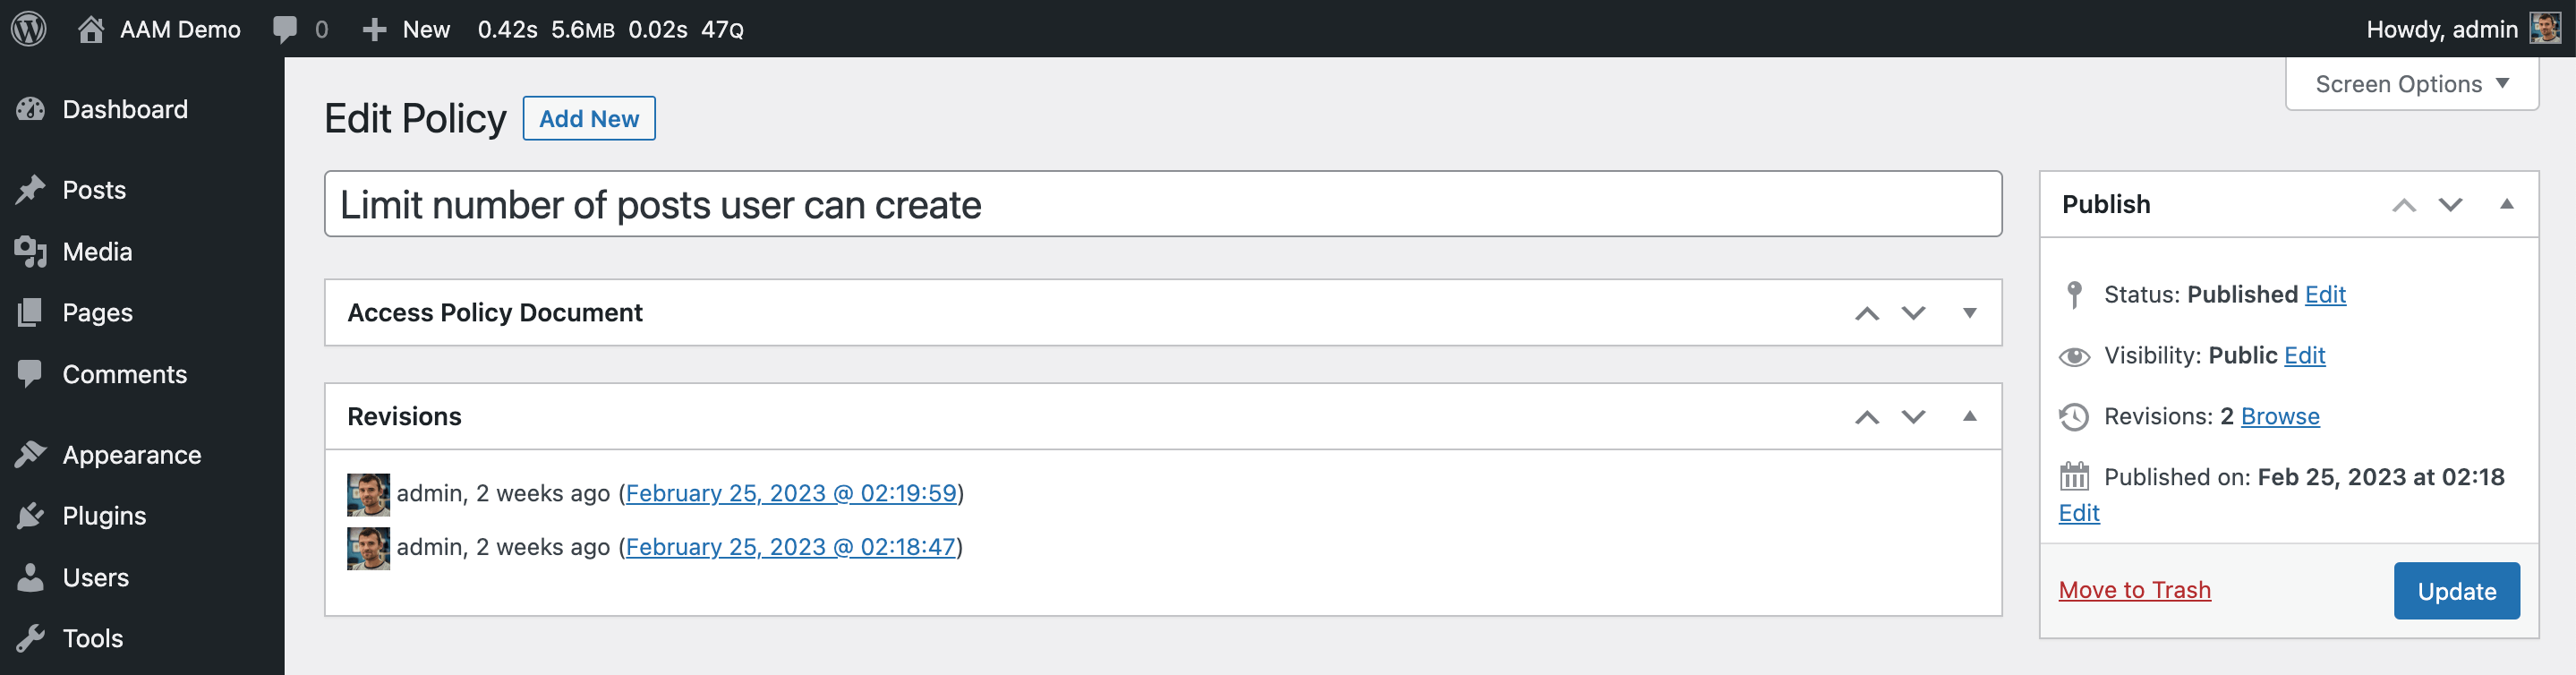Click the WordPress logo icon
Screen dimensions: 2576x675
click(x=29, y=28)
